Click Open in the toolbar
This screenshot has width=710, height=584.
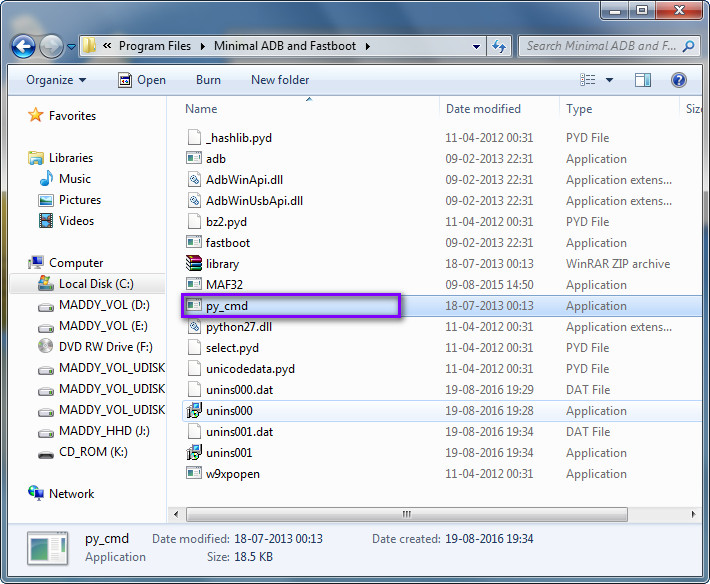click(x=142, y=80)
